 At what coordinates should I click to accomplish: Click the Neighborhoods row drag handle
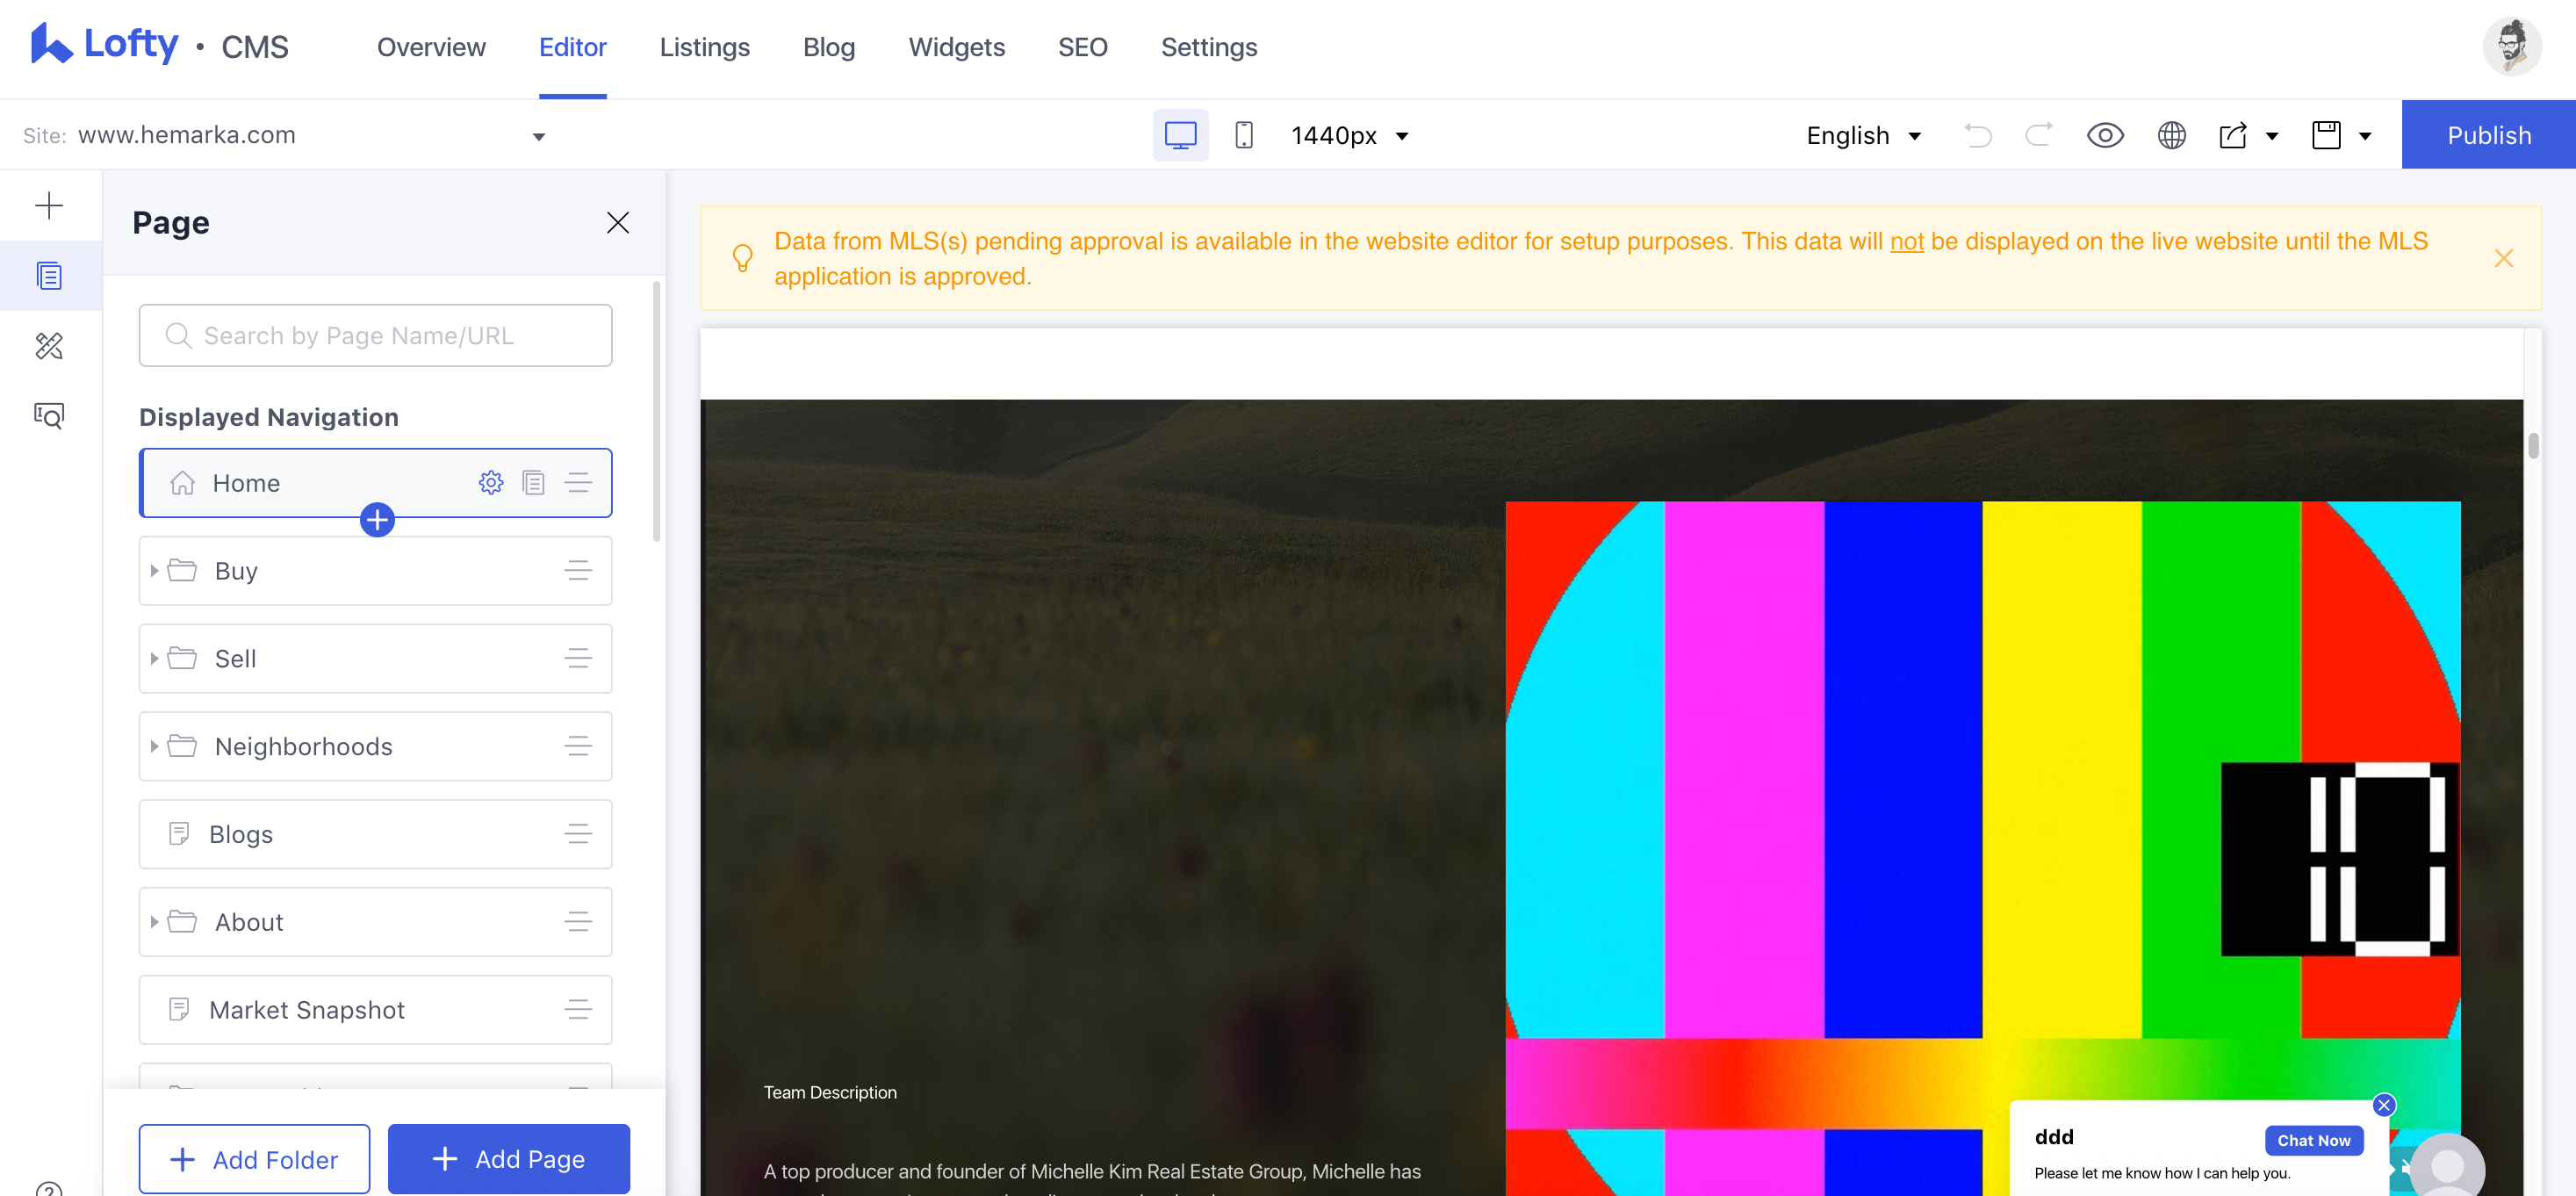578,746
